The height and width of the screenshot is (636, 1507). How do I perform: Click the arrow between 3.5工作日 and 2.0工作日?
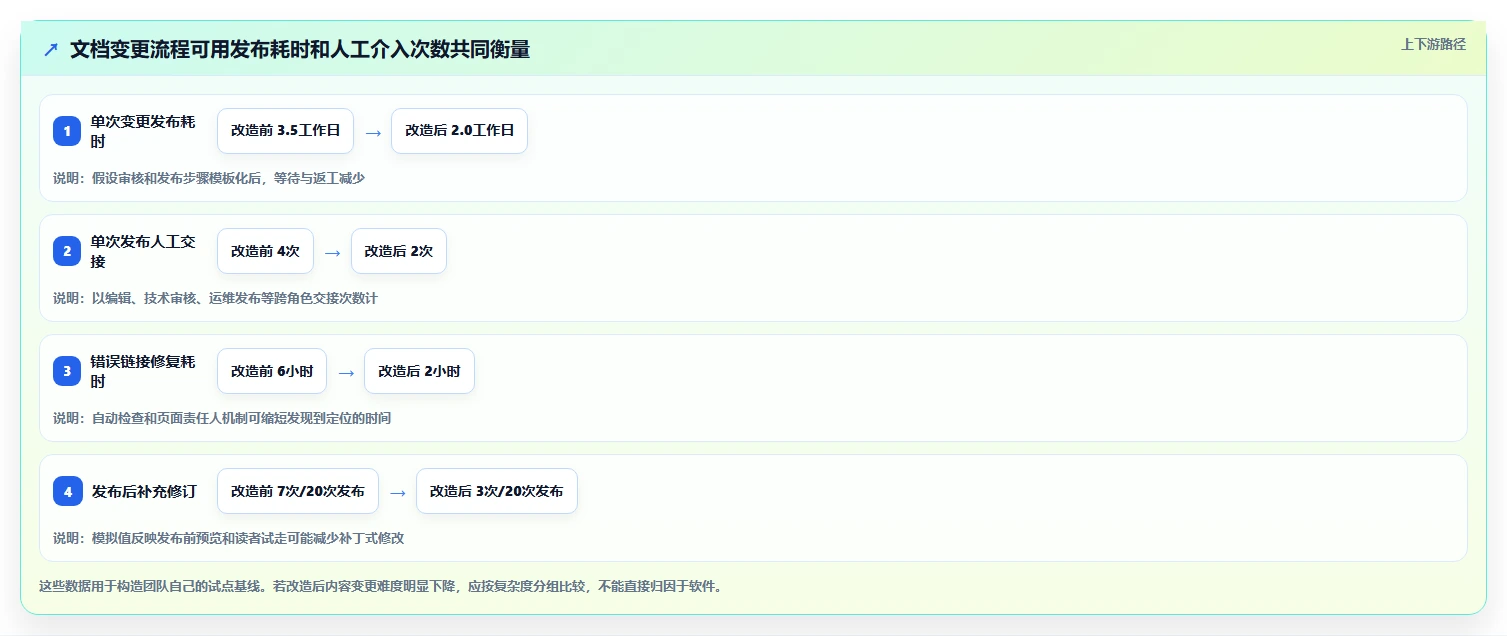pyautogui.click(x=373, y=132)
